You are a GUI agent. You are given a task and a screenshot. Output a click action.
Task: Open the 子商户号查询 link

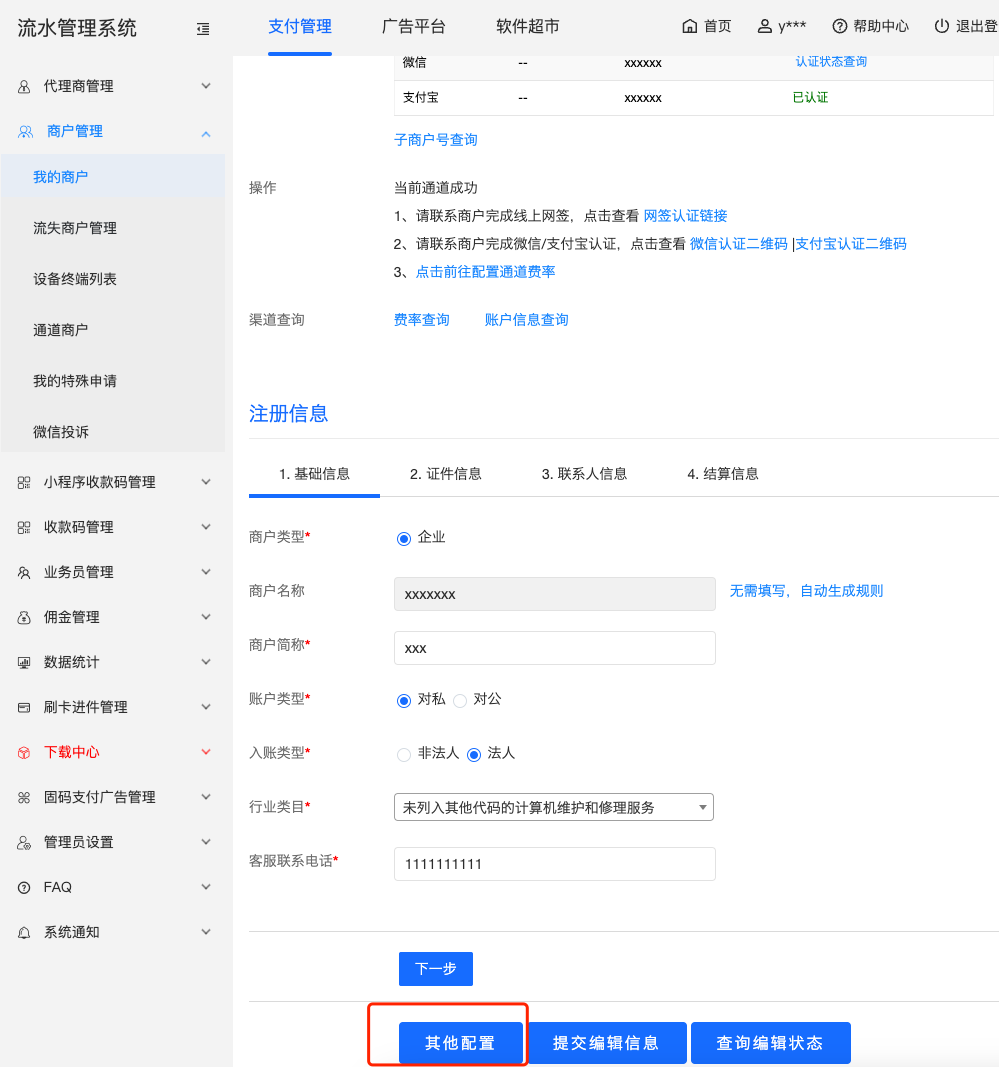point(436,140)
